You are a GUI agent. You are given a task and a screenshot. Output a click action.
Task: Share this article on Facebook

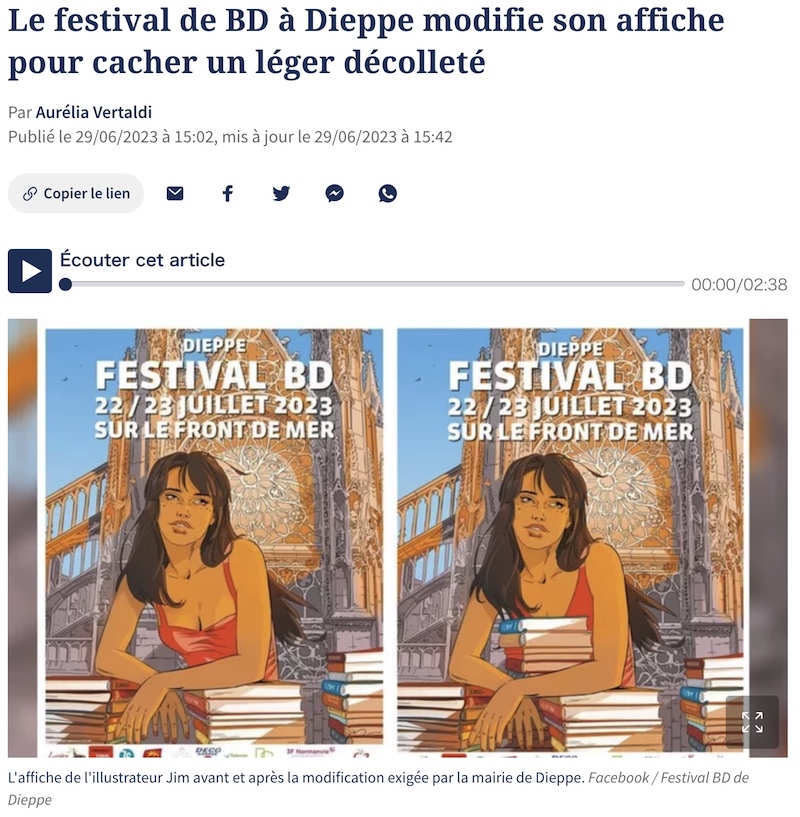click(228, 194)
